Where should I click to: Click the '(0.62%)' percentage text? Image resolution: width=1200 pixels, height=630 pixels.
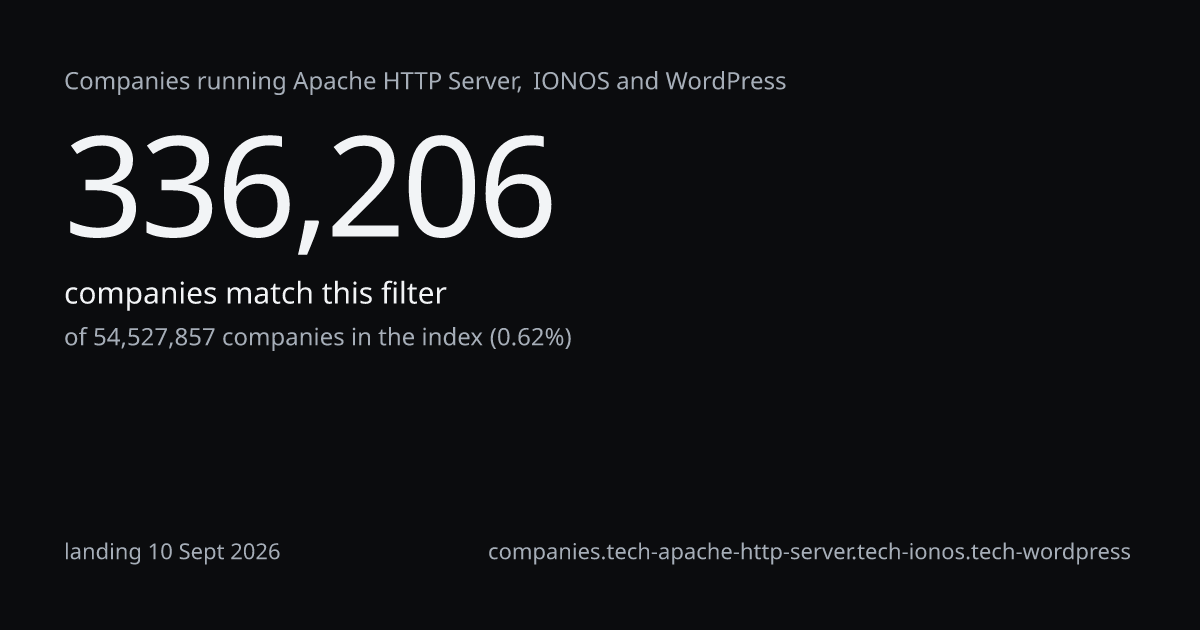[x=530, y=337]
